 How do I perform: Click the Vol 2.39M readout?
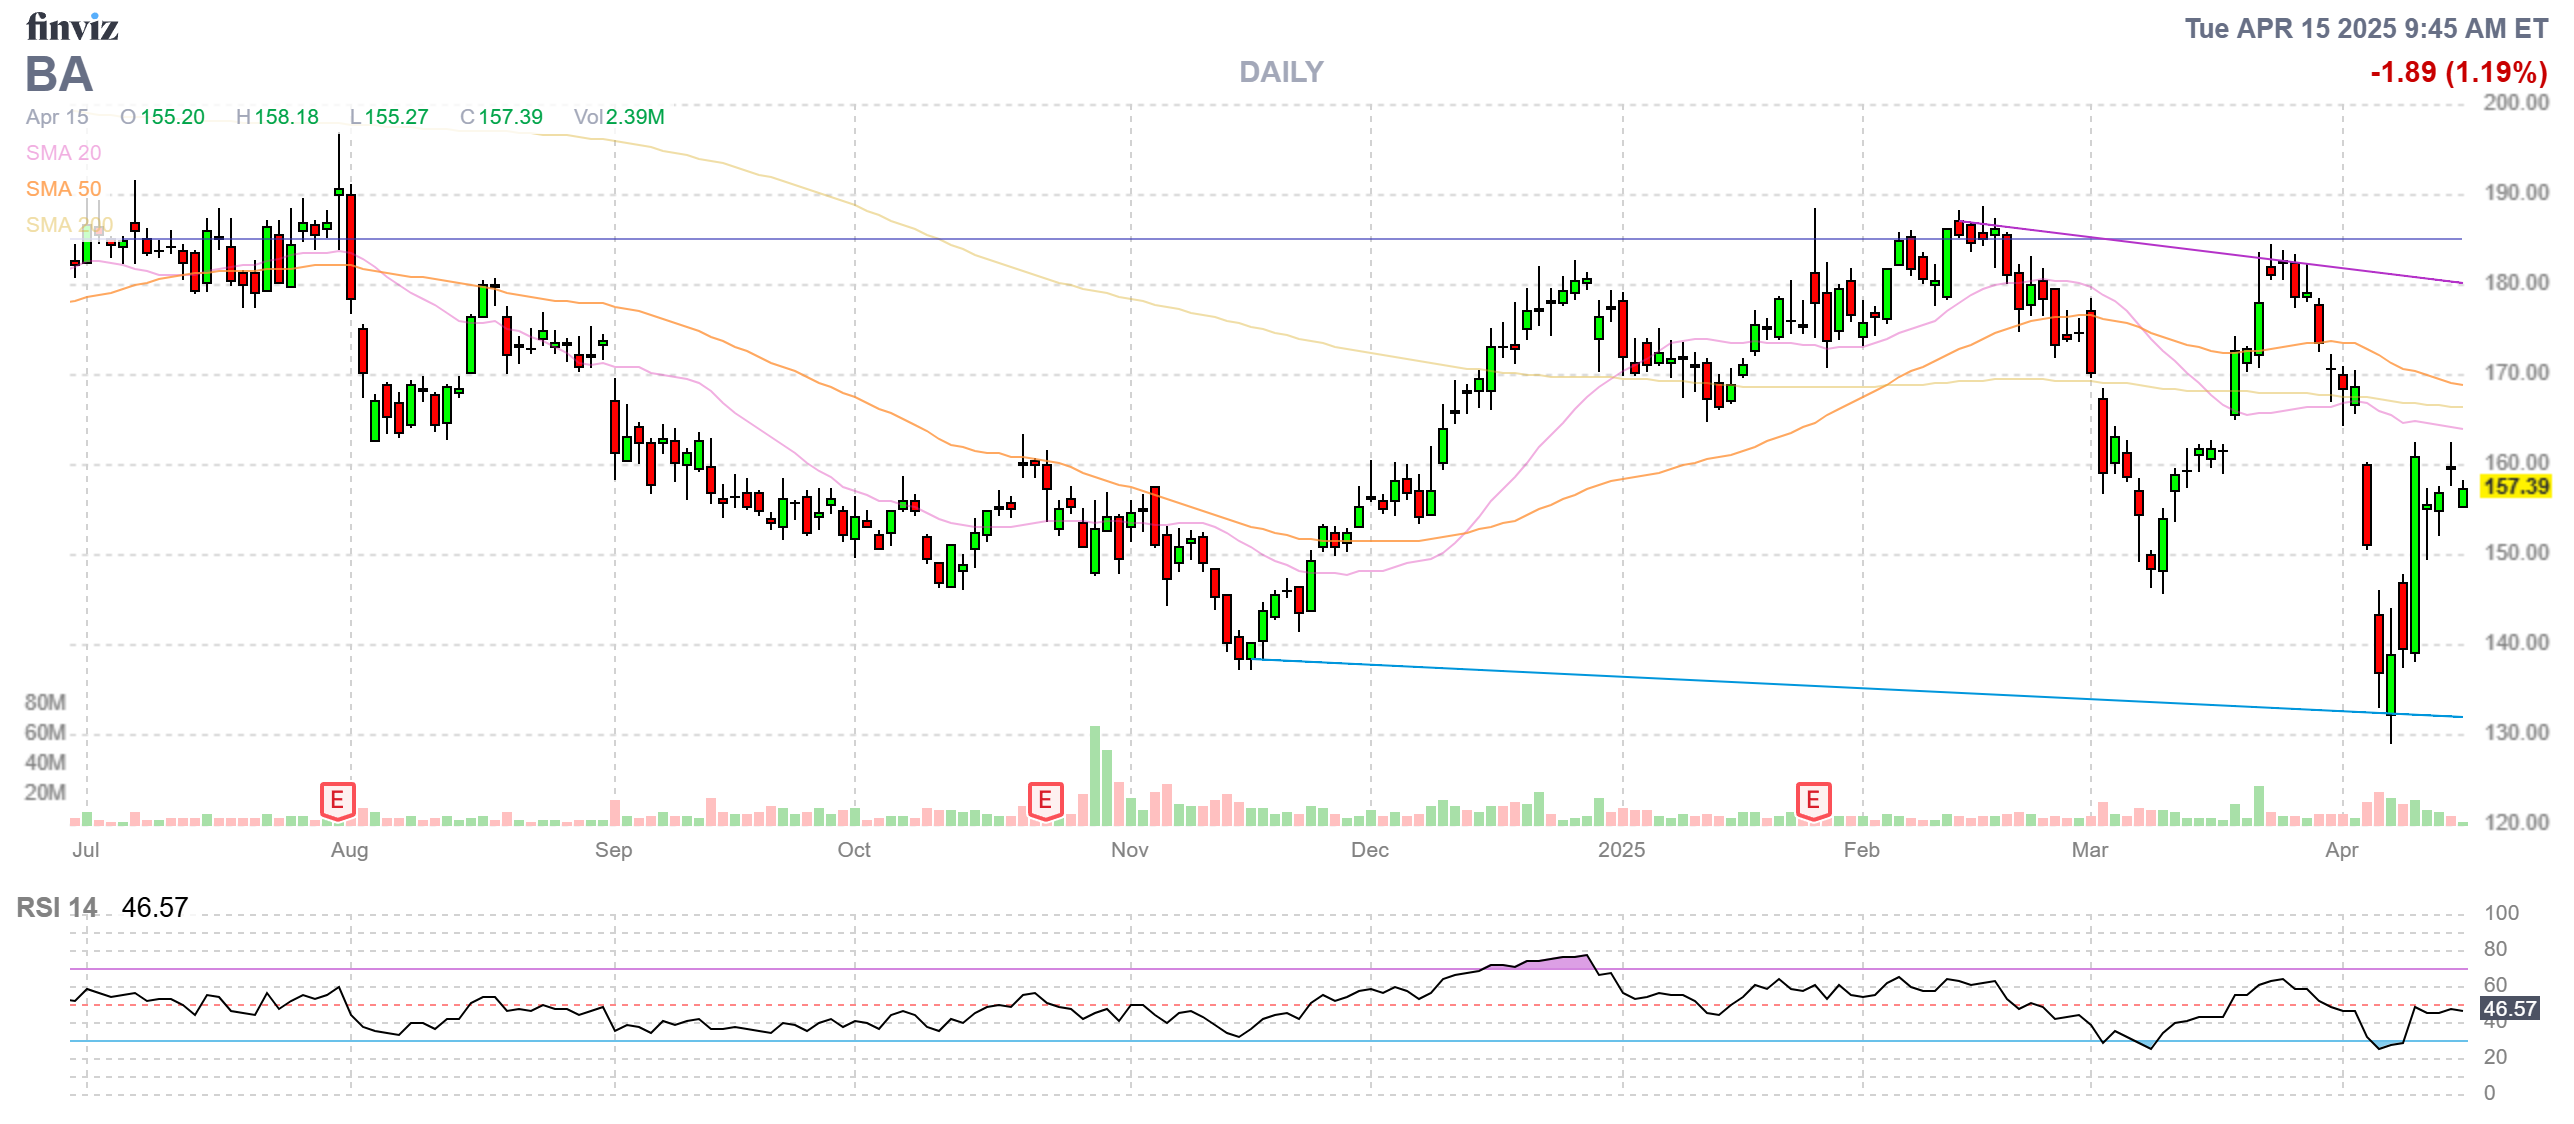click(x=619, y=117)
